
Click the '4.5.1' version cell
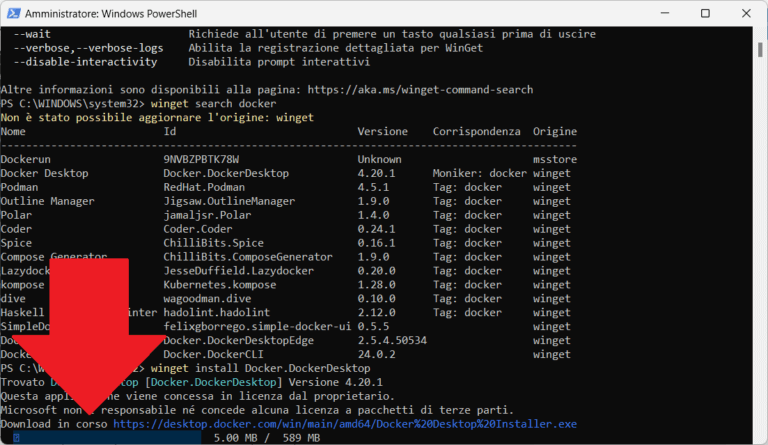click(373, 187)
